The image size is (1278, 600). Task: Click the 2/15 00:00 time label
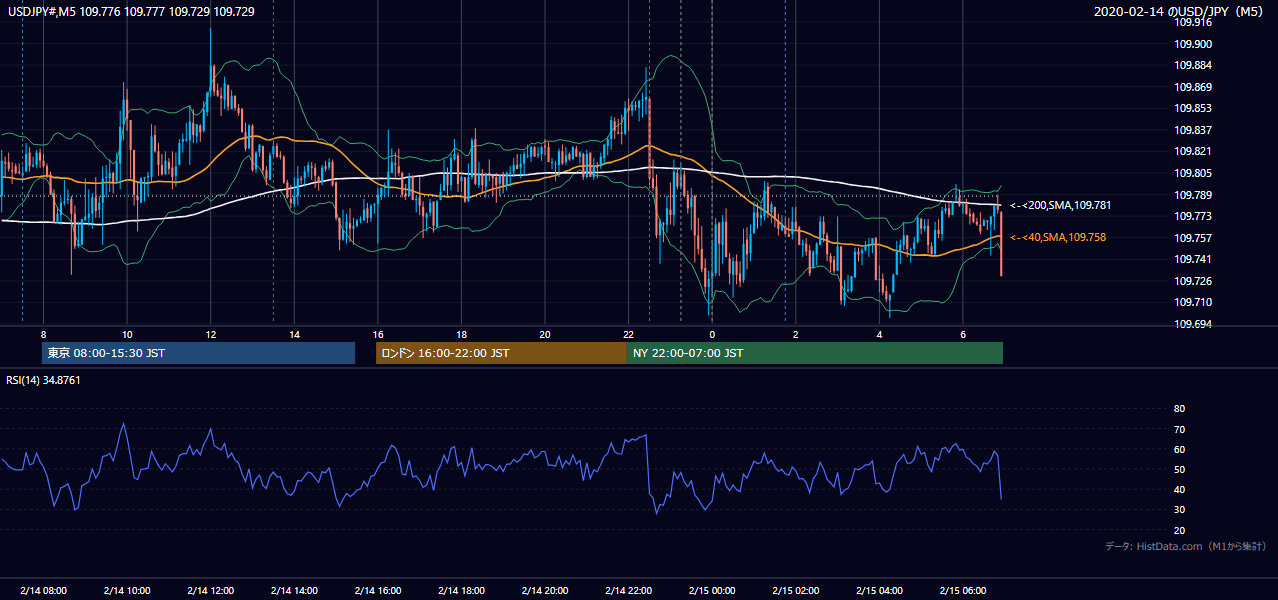pos(711,591)
